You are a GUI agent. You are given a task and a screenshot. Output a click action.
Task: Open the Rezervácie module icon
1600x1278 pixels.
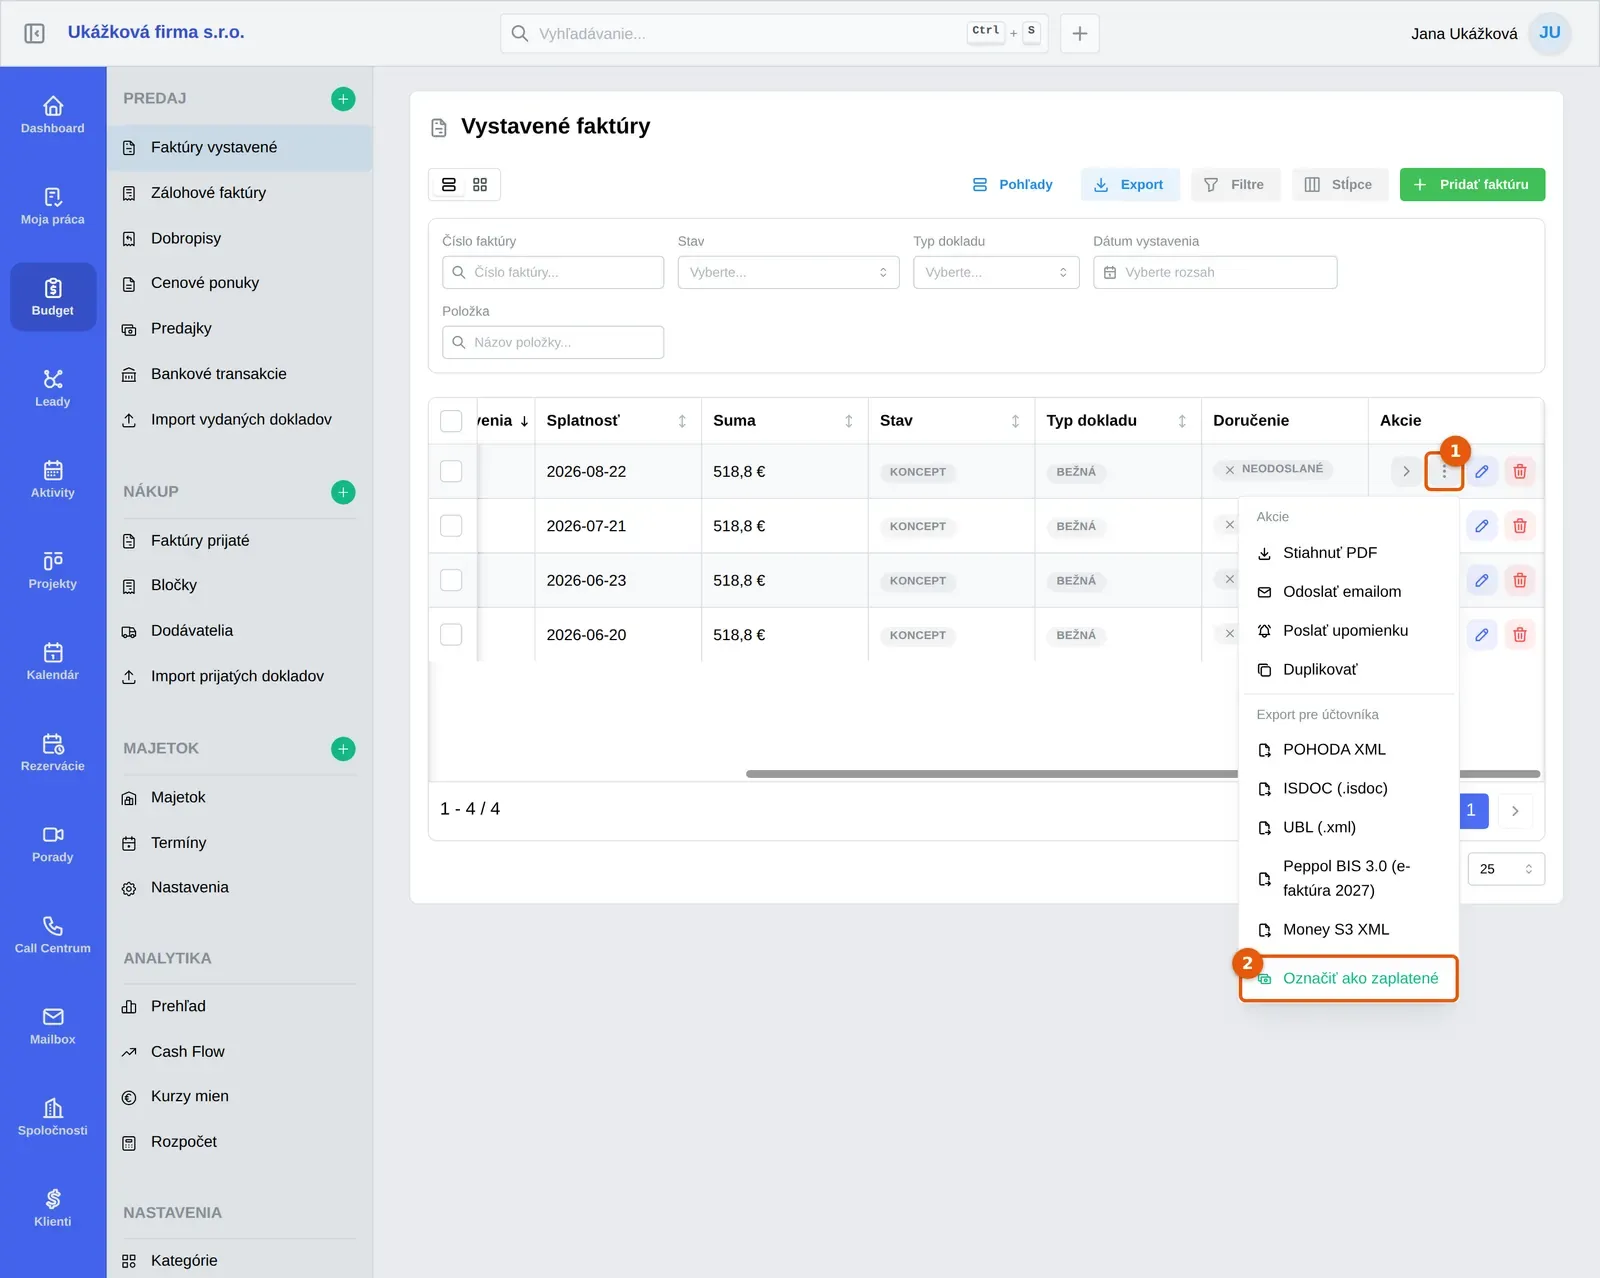(x=53, y=752)
